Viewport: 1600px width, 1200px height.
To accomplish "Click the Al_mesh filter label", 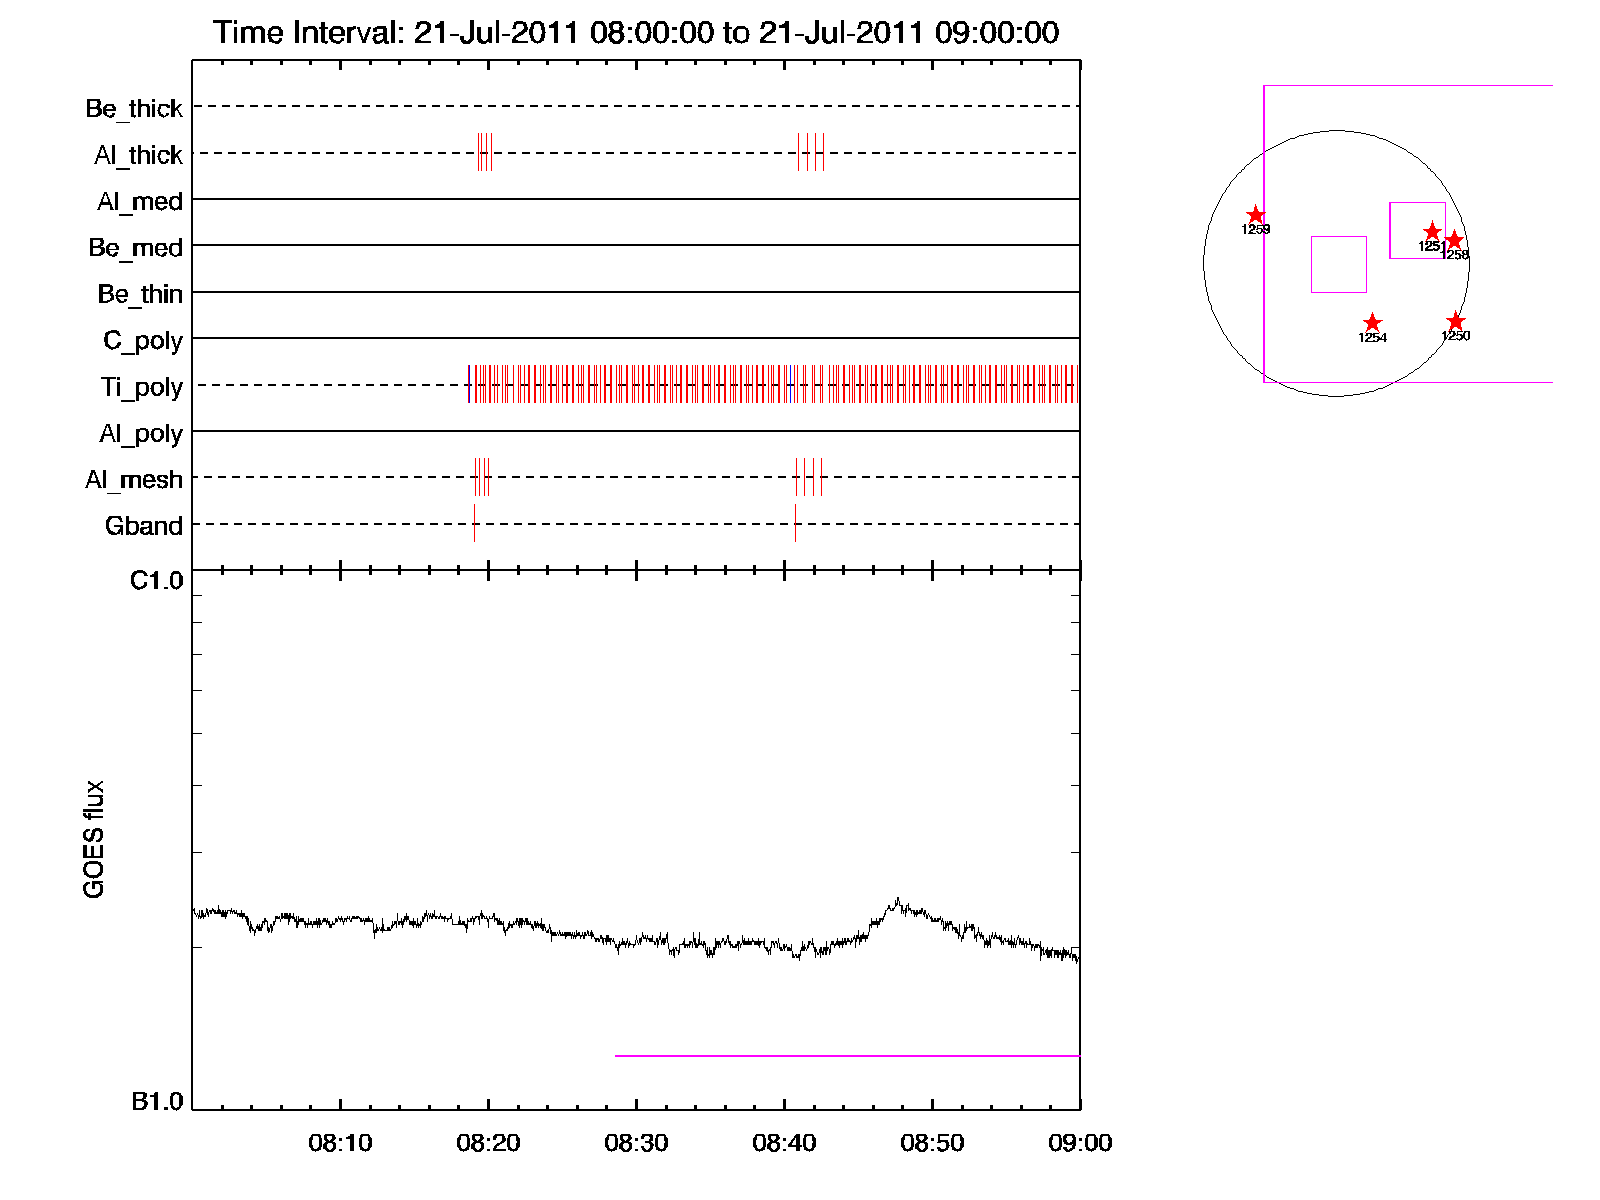I will tap(134, 480).
